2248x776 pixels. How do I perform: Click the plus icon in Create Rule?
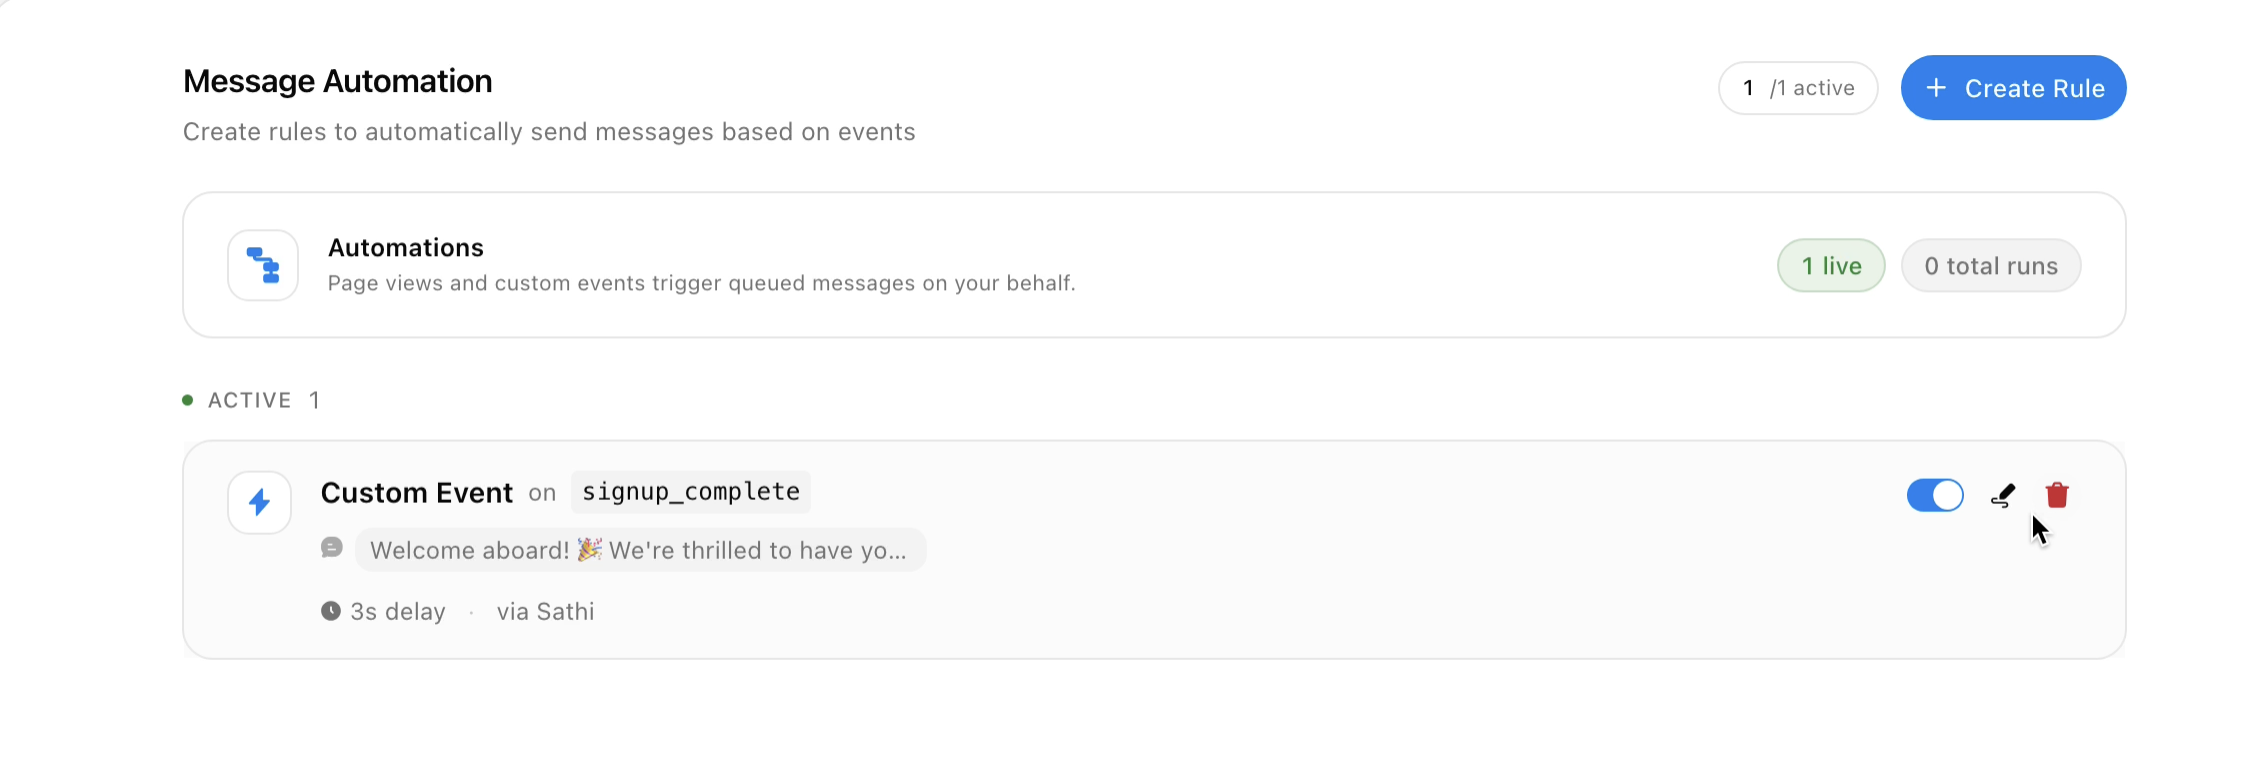[1936, 88]
